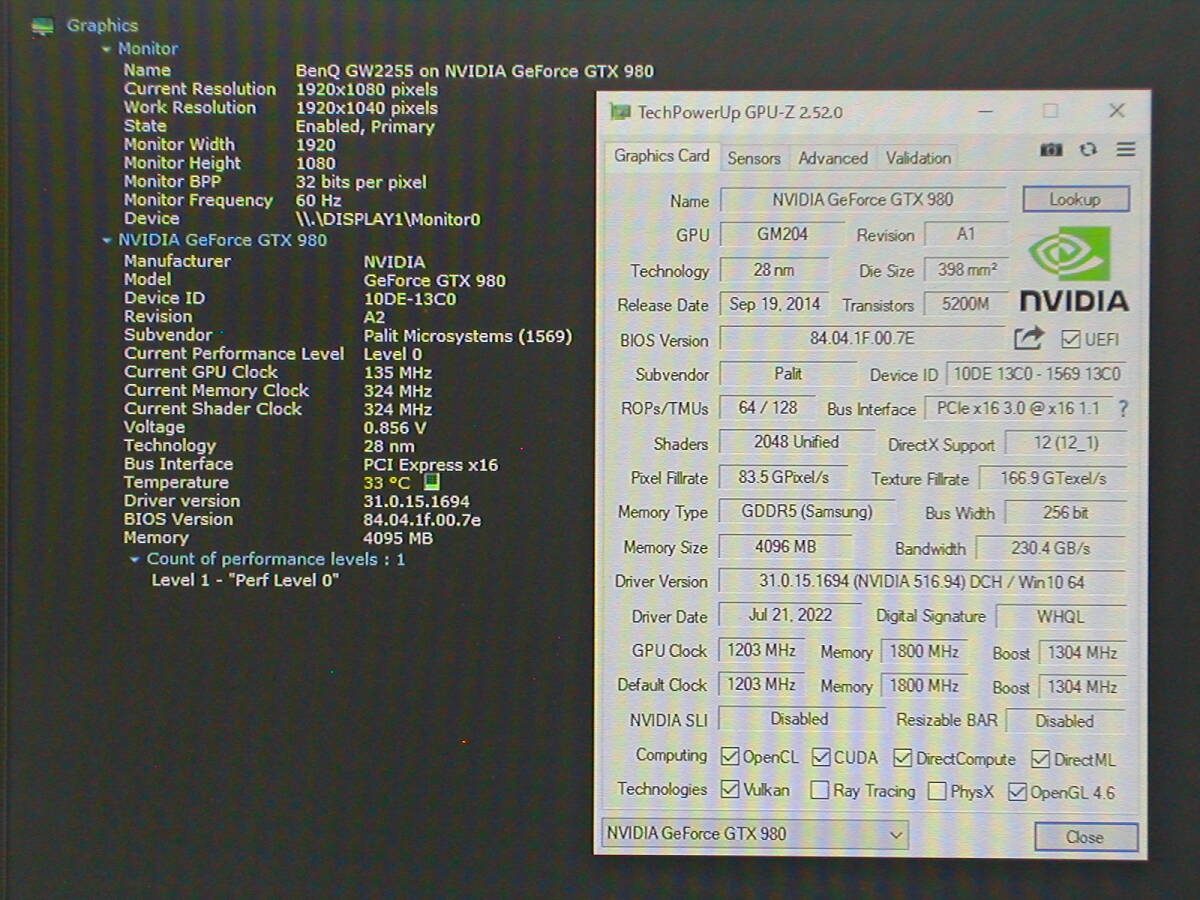Image resolution: width=1200 pixels, height=900 pixels.
Task: Click the NVIDIA SLI Disabled field
Action: [800, 719]
